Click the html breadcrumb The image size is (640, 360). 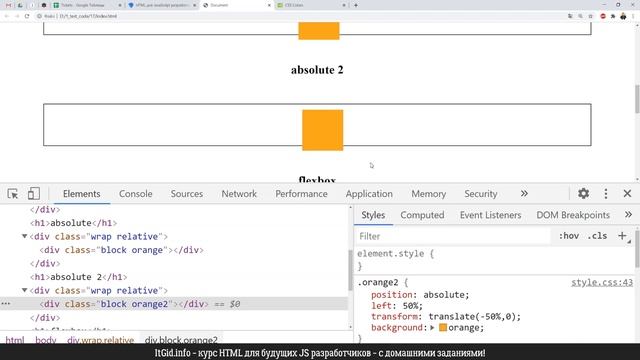tap(15, 340)
